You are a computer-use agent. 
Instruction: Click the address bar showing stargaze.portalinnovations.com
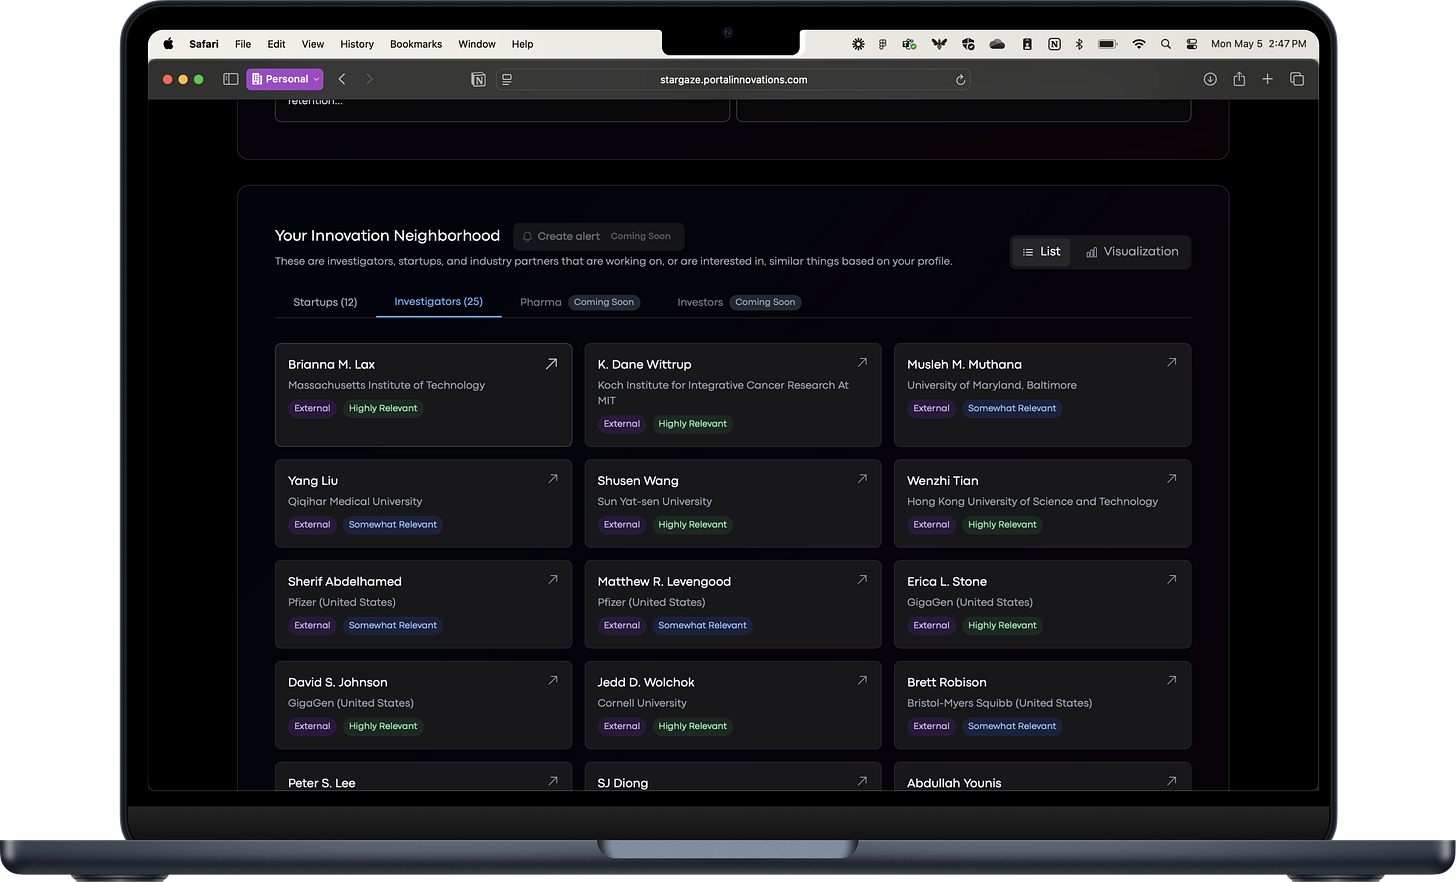(733, 80)
